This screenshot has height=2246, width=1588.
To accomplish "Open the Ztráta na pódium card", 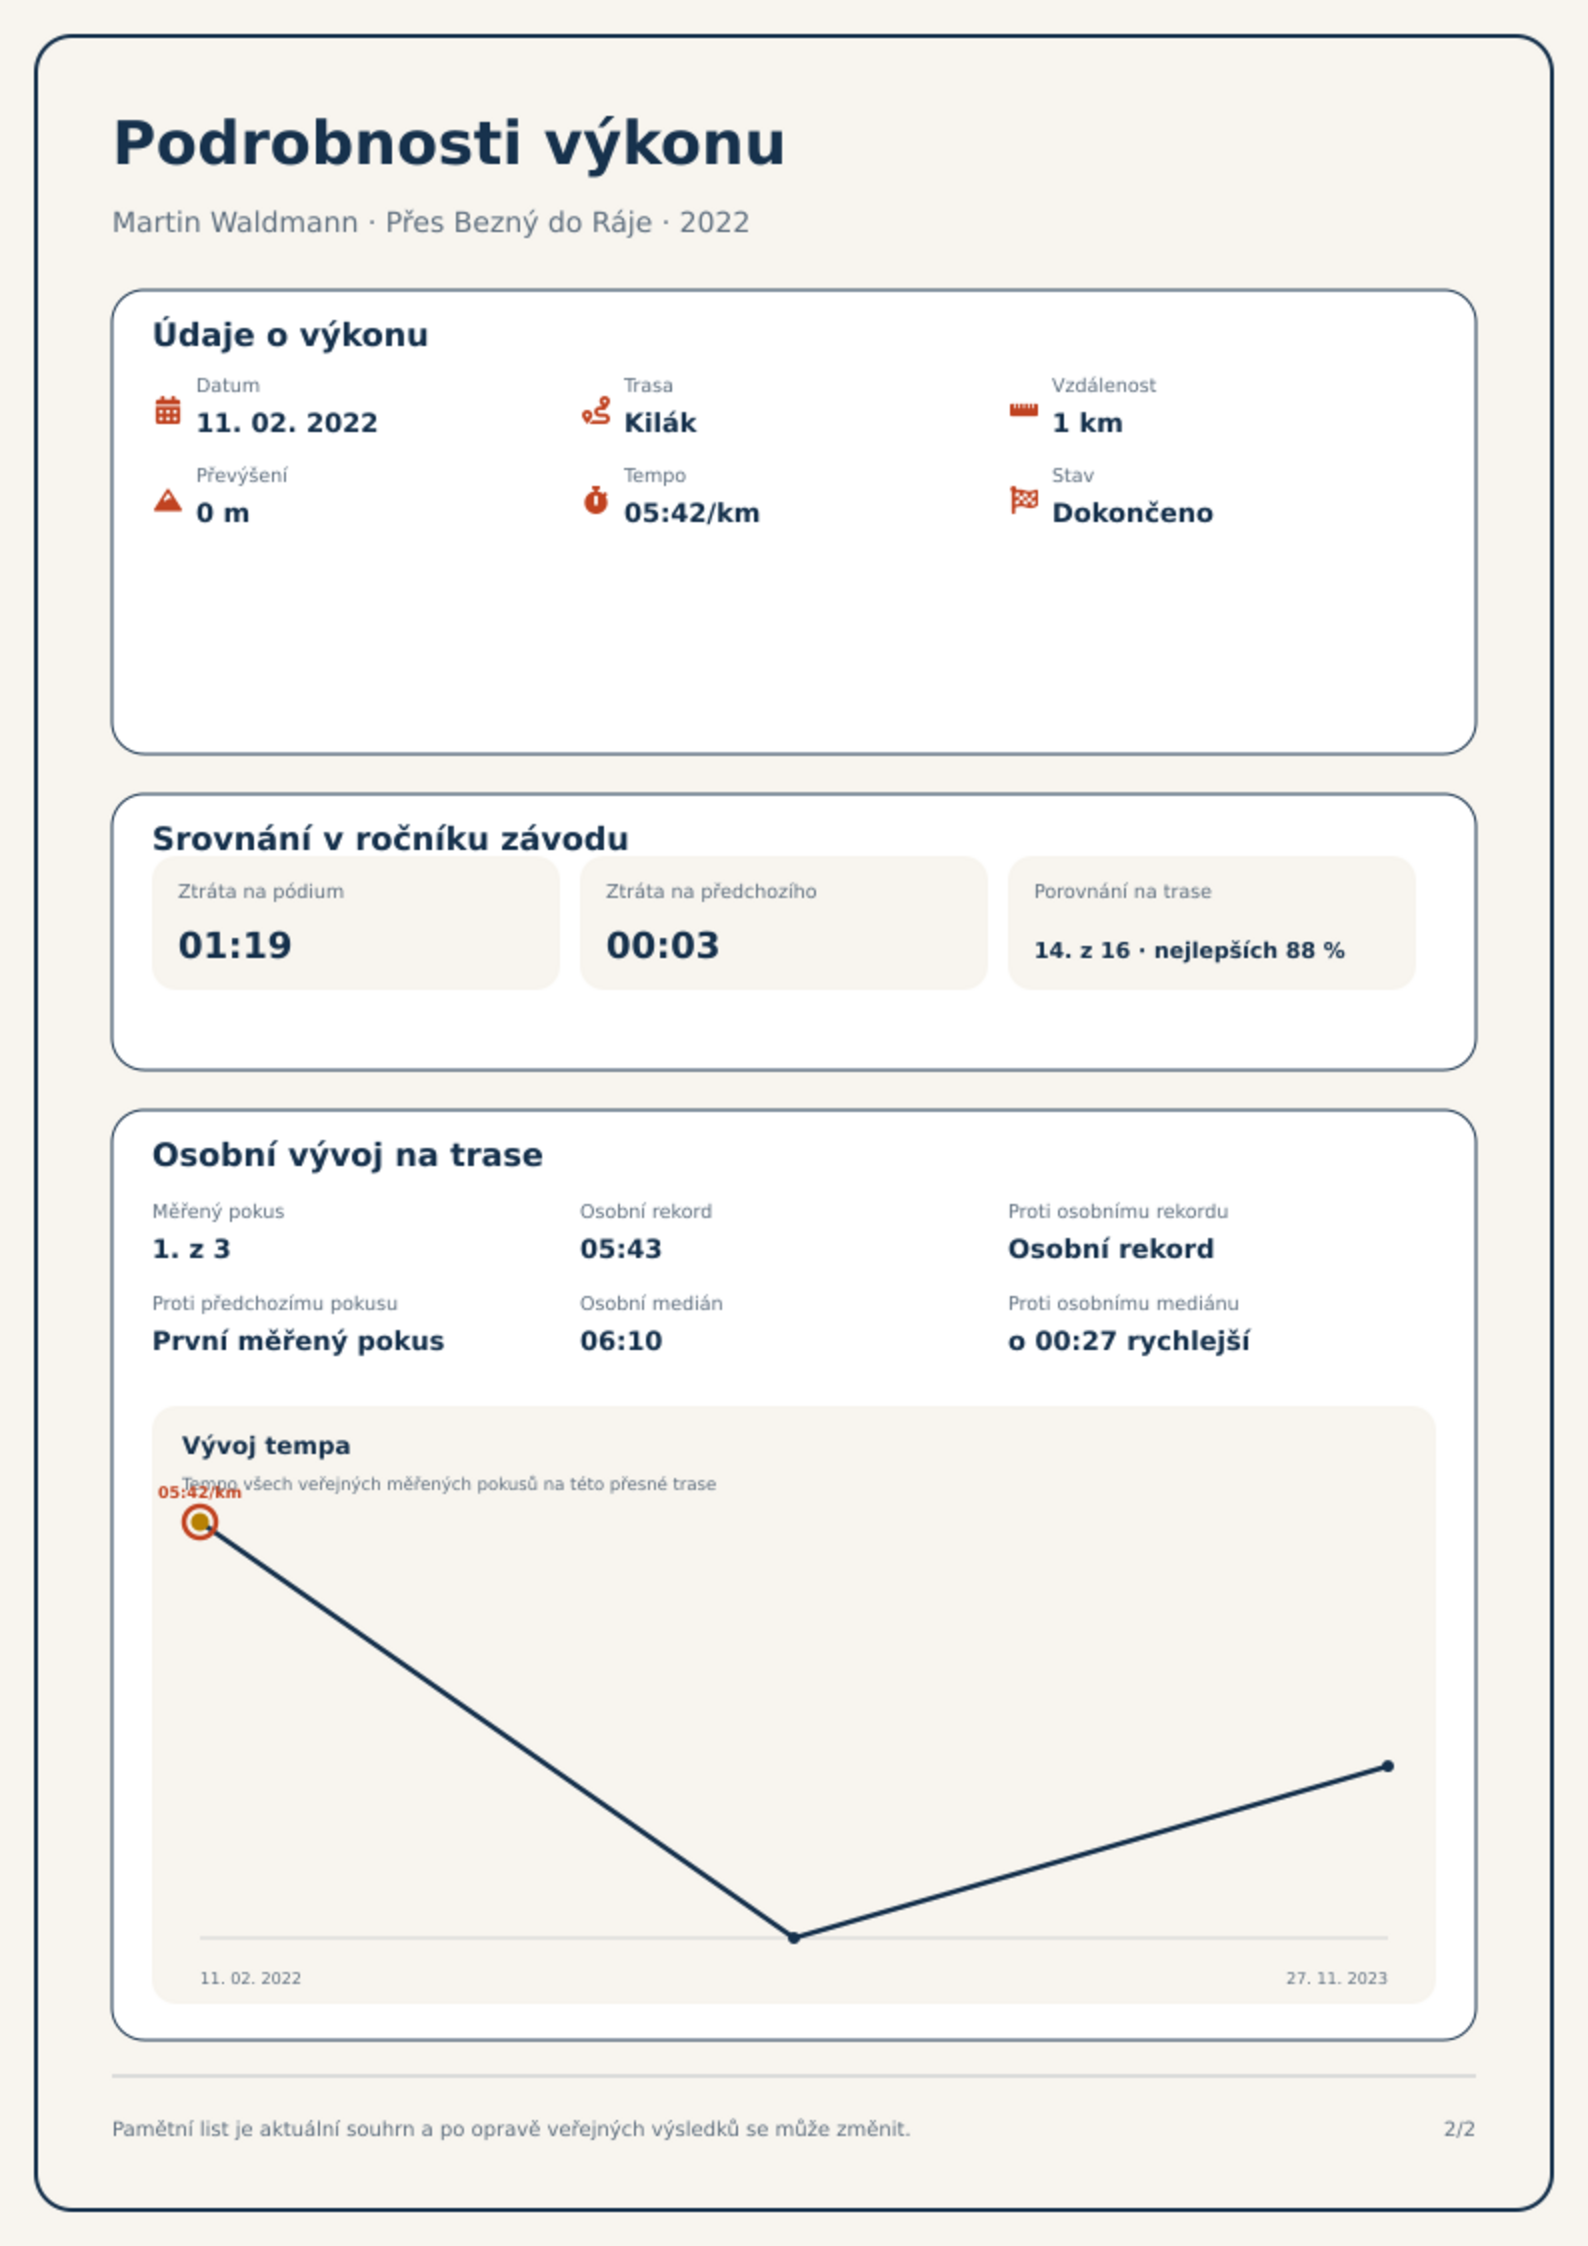I will 356,923.
